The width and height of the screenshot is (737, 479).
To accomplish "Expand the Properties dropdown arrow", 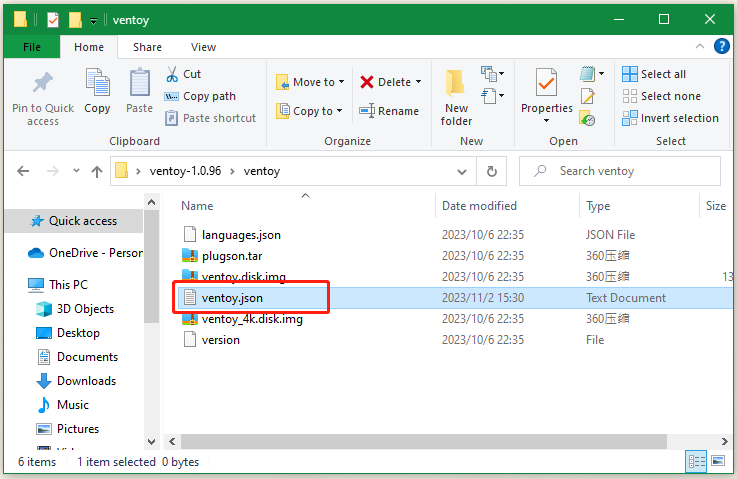I will [x=546, y=121].
